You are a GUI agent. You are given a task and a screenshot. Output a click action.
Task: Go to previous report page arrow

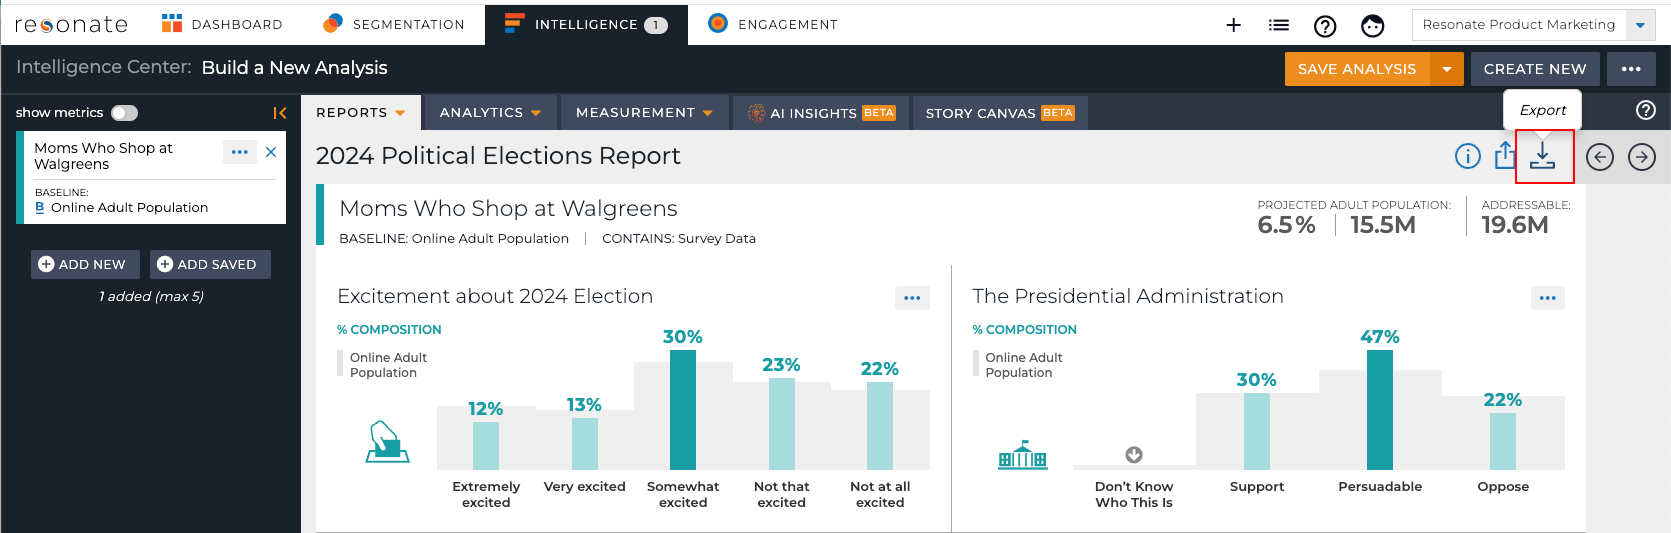point(1600,157)
